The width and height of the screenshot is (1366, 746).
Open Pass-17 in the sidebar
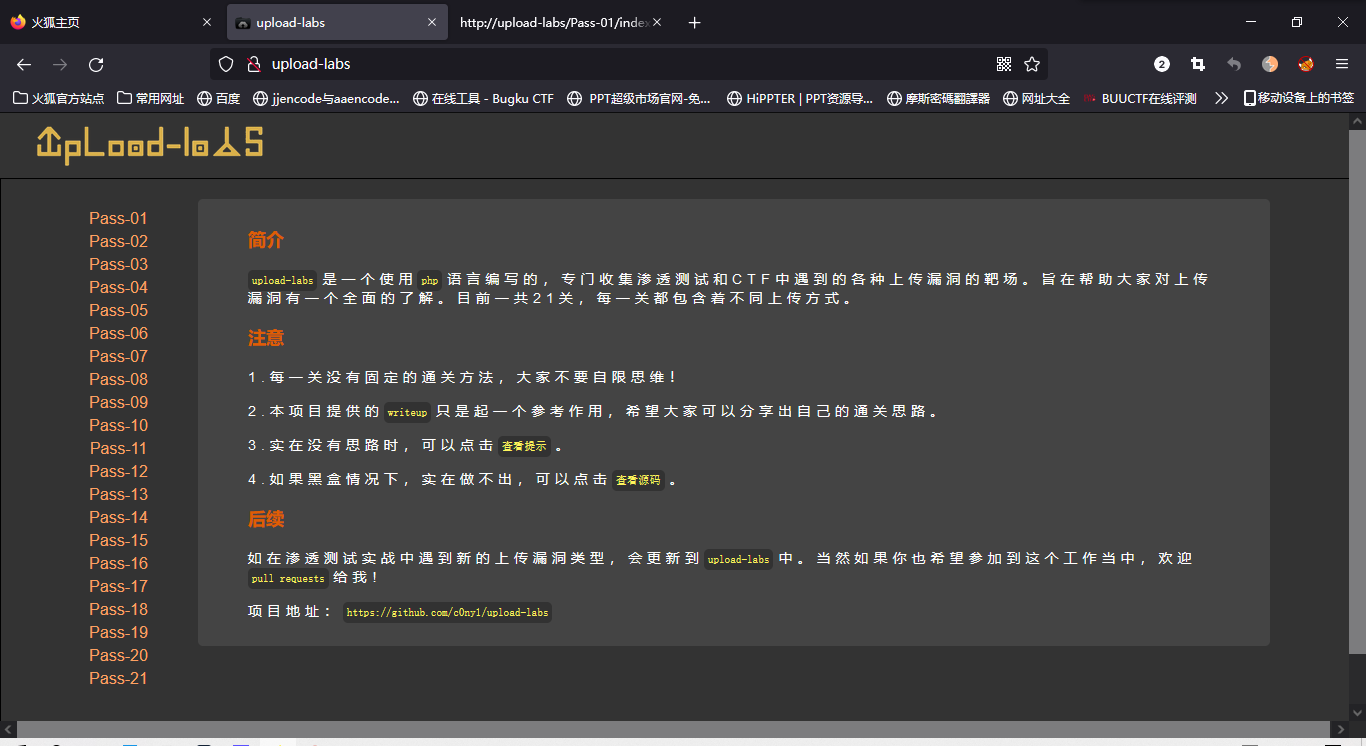[118, 586]
